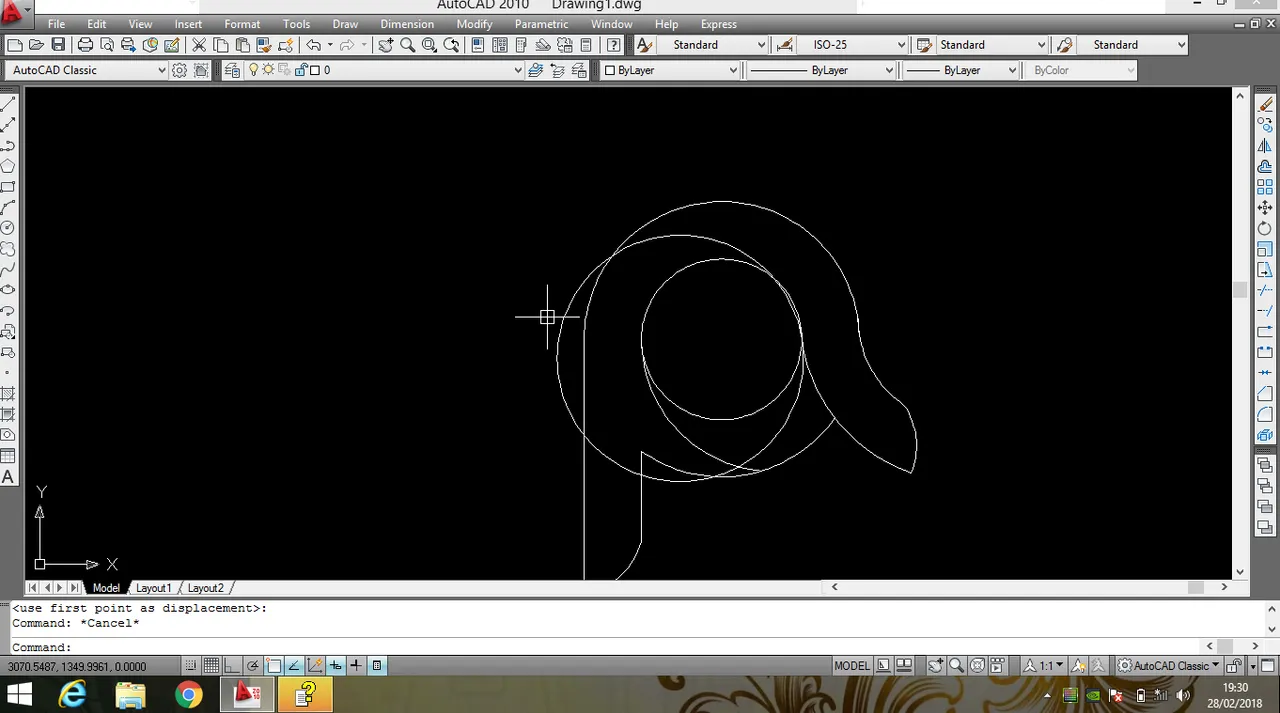This screenshot has width=1280, height=713.
Task: Click the MODEL space button
Action: (852, 666)
